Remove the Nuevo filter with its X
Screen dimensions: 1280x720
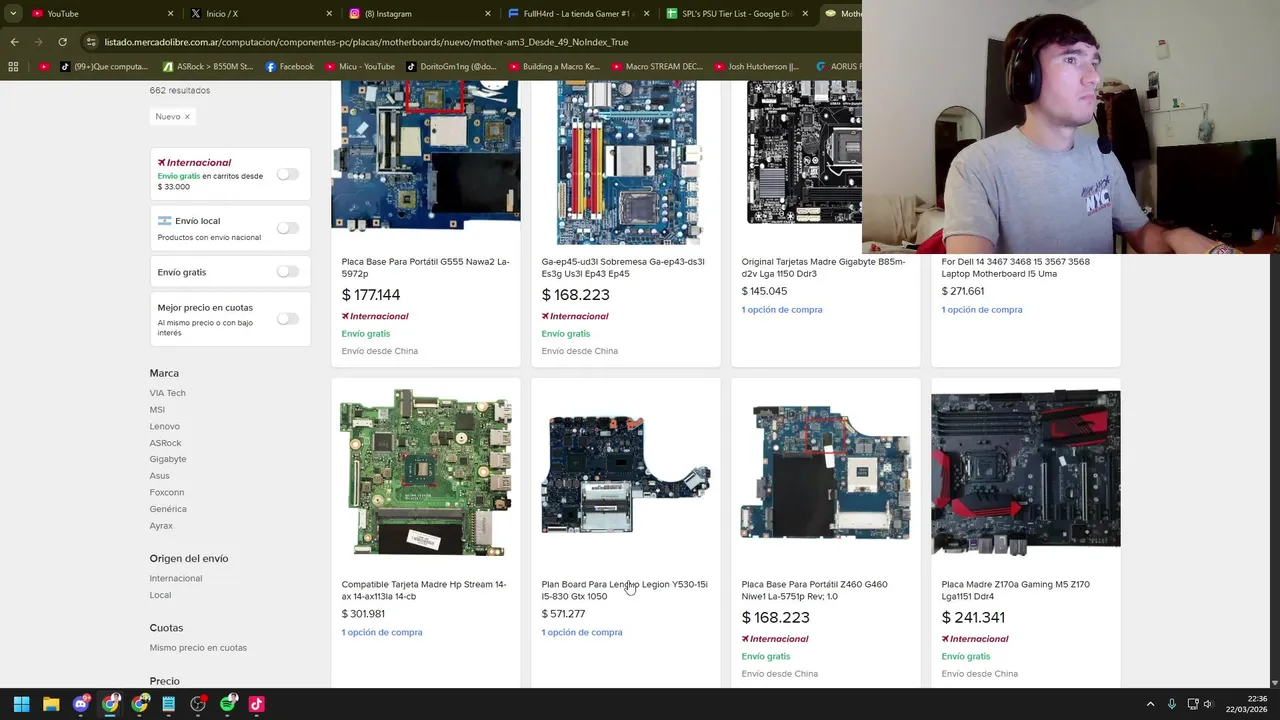click(x=187, y=117)
